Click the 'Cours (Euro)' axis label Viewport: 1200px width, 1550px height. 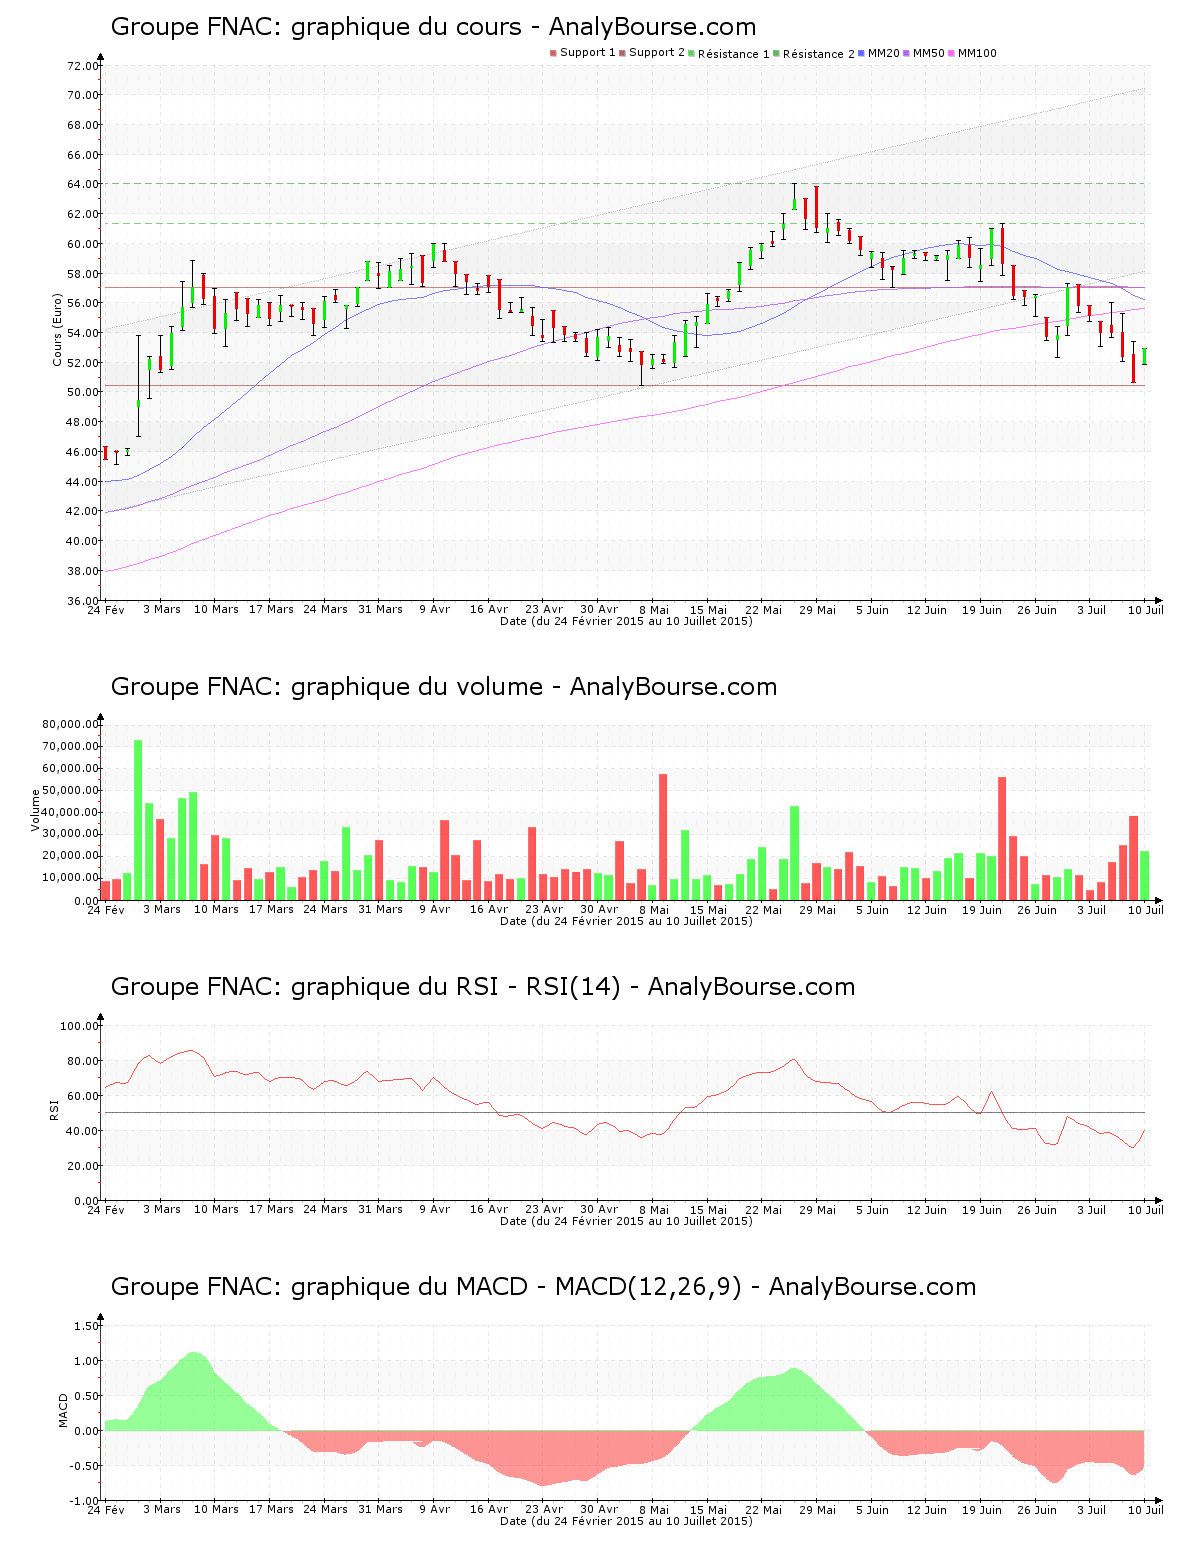click(57, 330)
